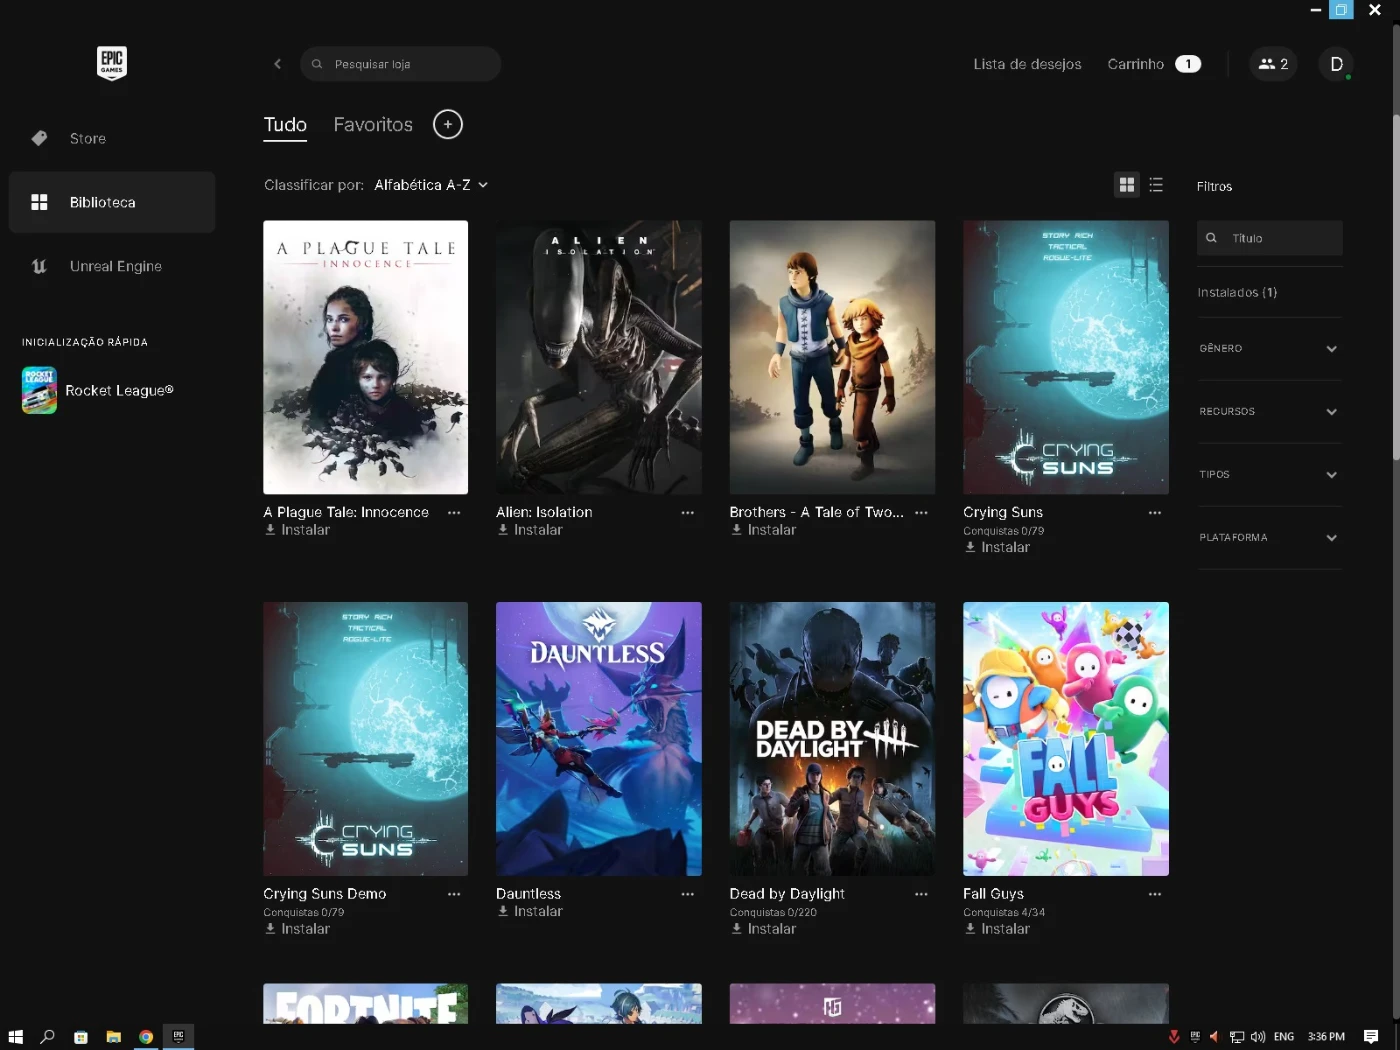
Task: Open Windows taskbar search
Action: (x=47, y=1037)
